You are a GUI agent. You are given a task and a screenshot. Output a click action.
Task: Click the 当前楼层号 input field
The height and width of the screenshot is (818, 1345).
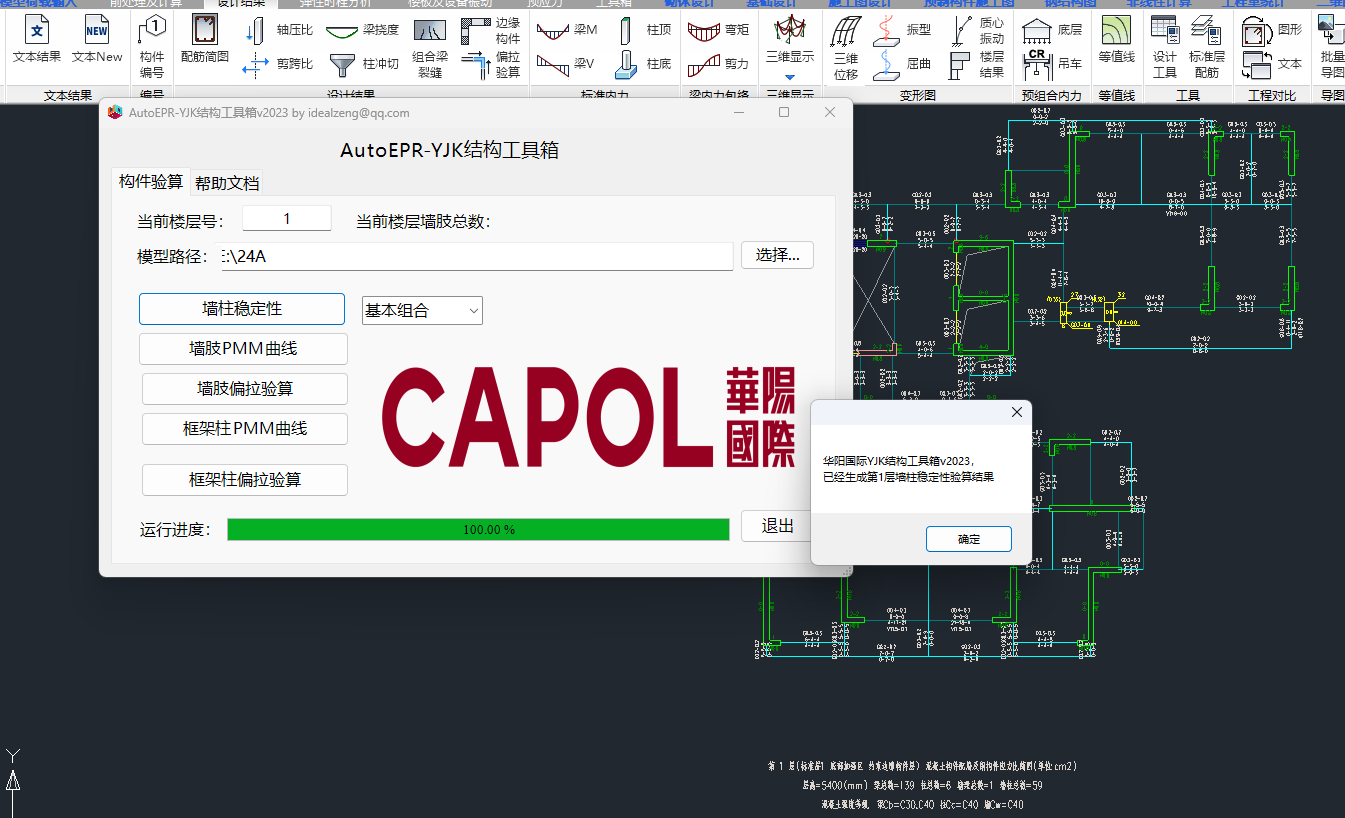tap(286, 219)
